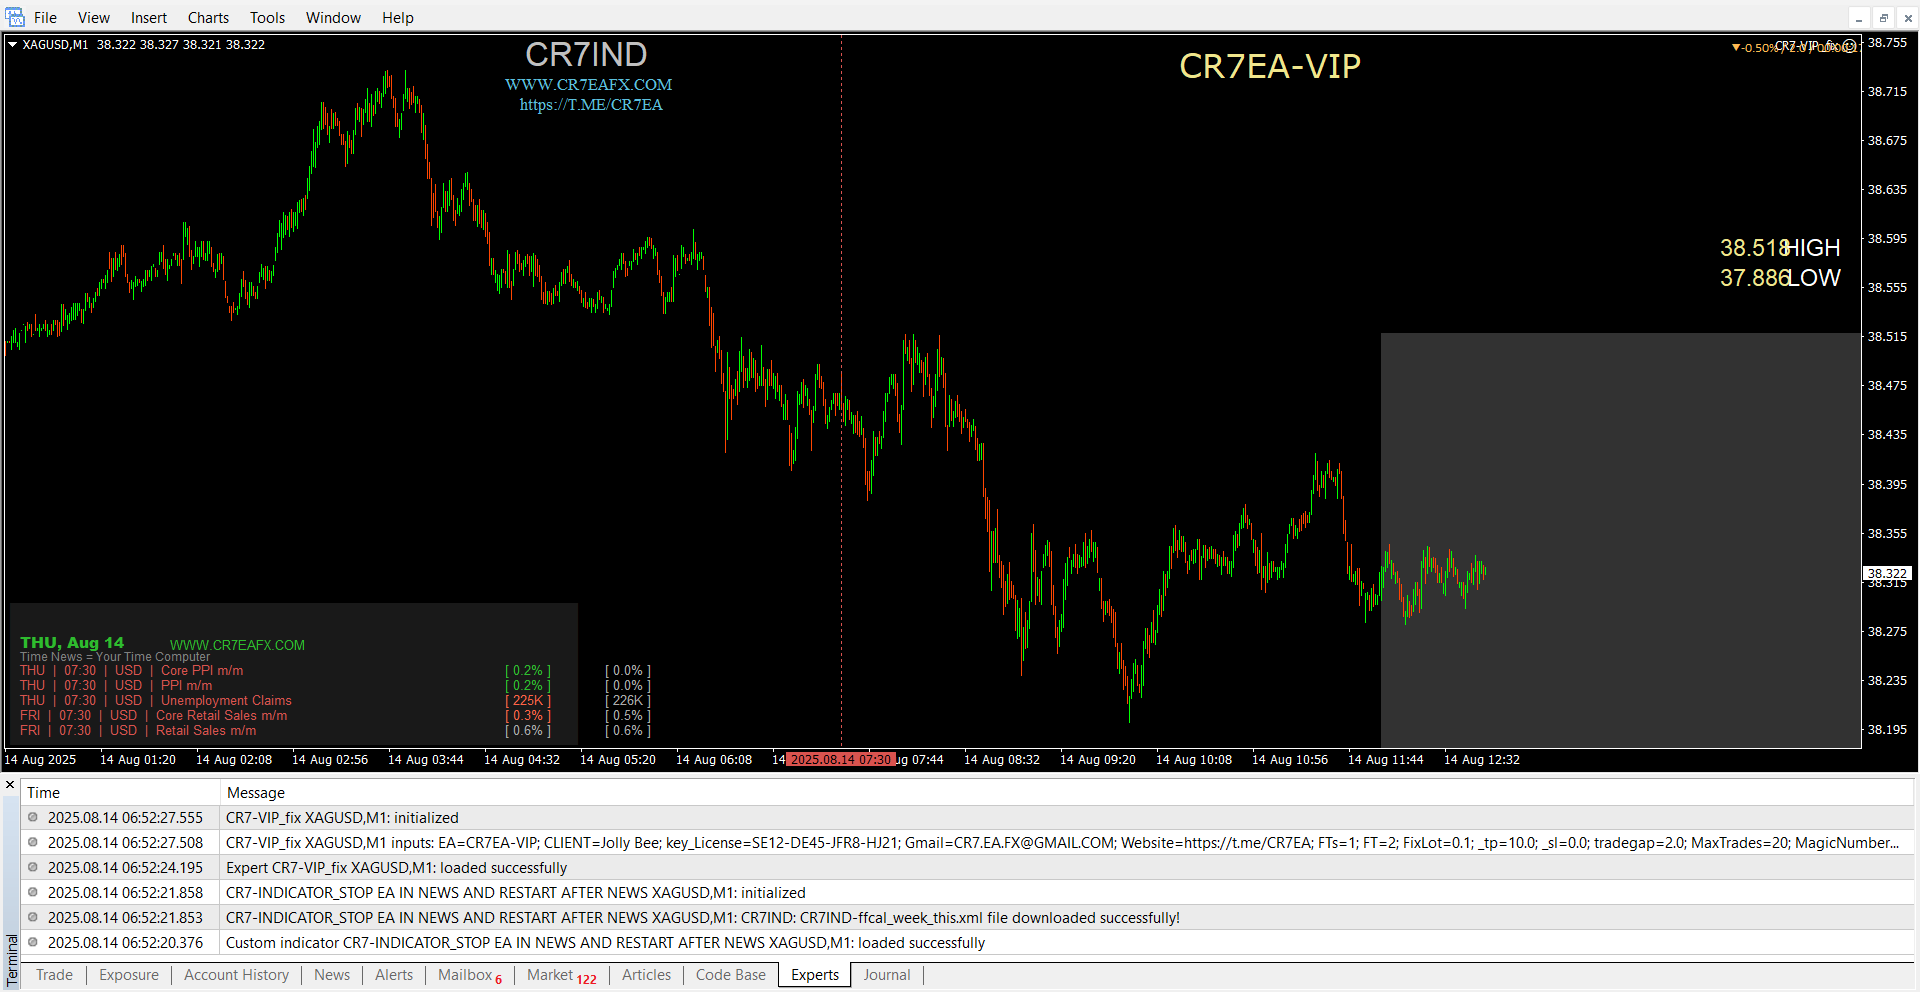Click the log icon for 06:52:27.555 entry
The width and height of the screenshot is (1920, 992).
coord(33,817)
